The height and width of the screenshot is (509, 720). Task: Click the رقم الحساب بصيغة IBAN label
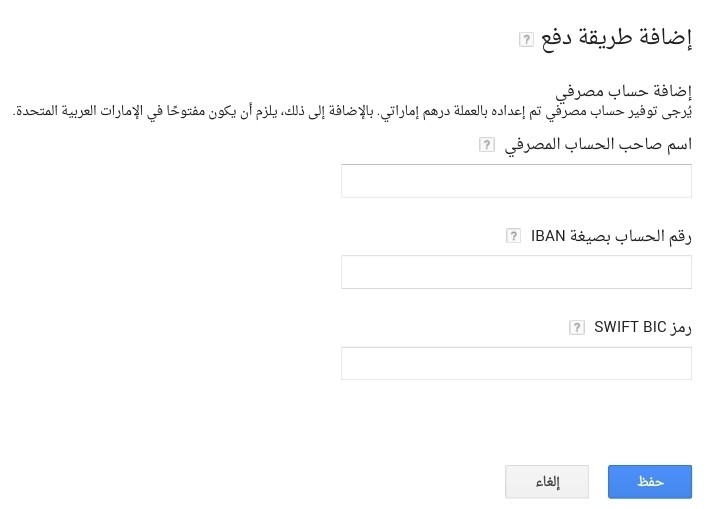pyautogui.click(x=610, y=236)
